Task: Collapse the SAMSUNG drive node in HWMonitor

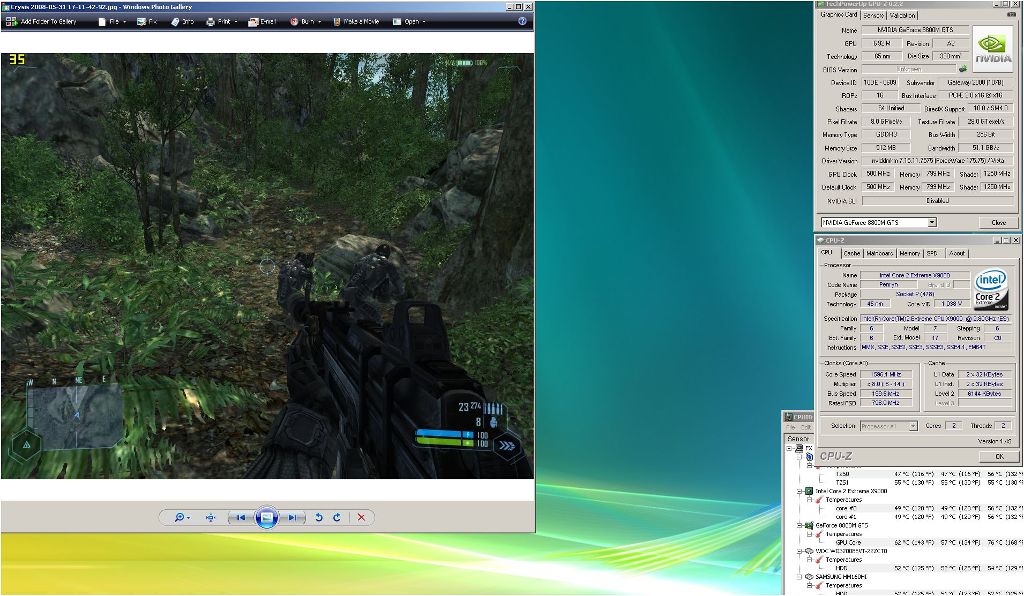Action: pos(800,577)
